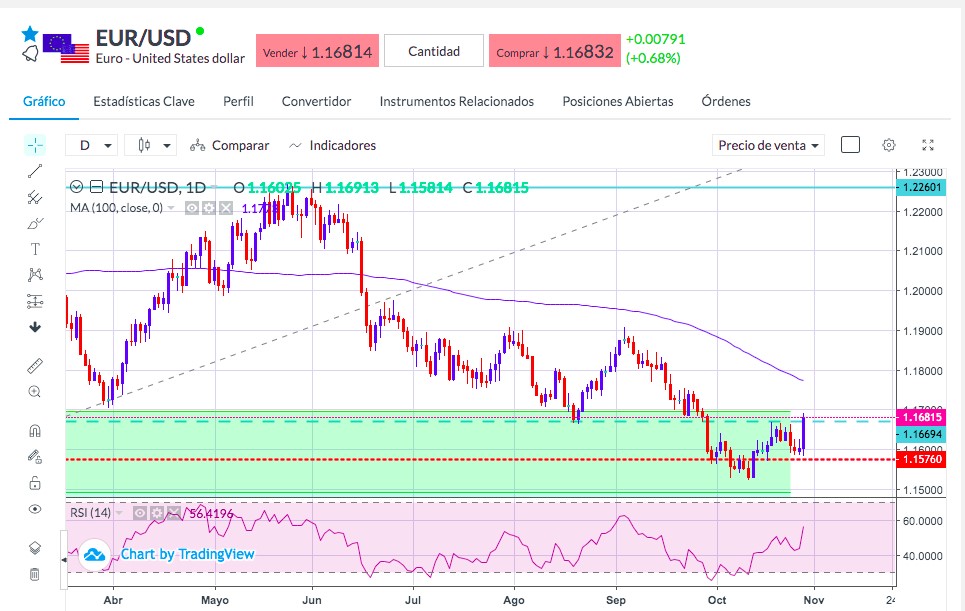Image resolution: width=965 pixels, height=611 pixels.
Task: Remove the RSI indicator with X
Action: pyautogui.click(x=174, y=513)
